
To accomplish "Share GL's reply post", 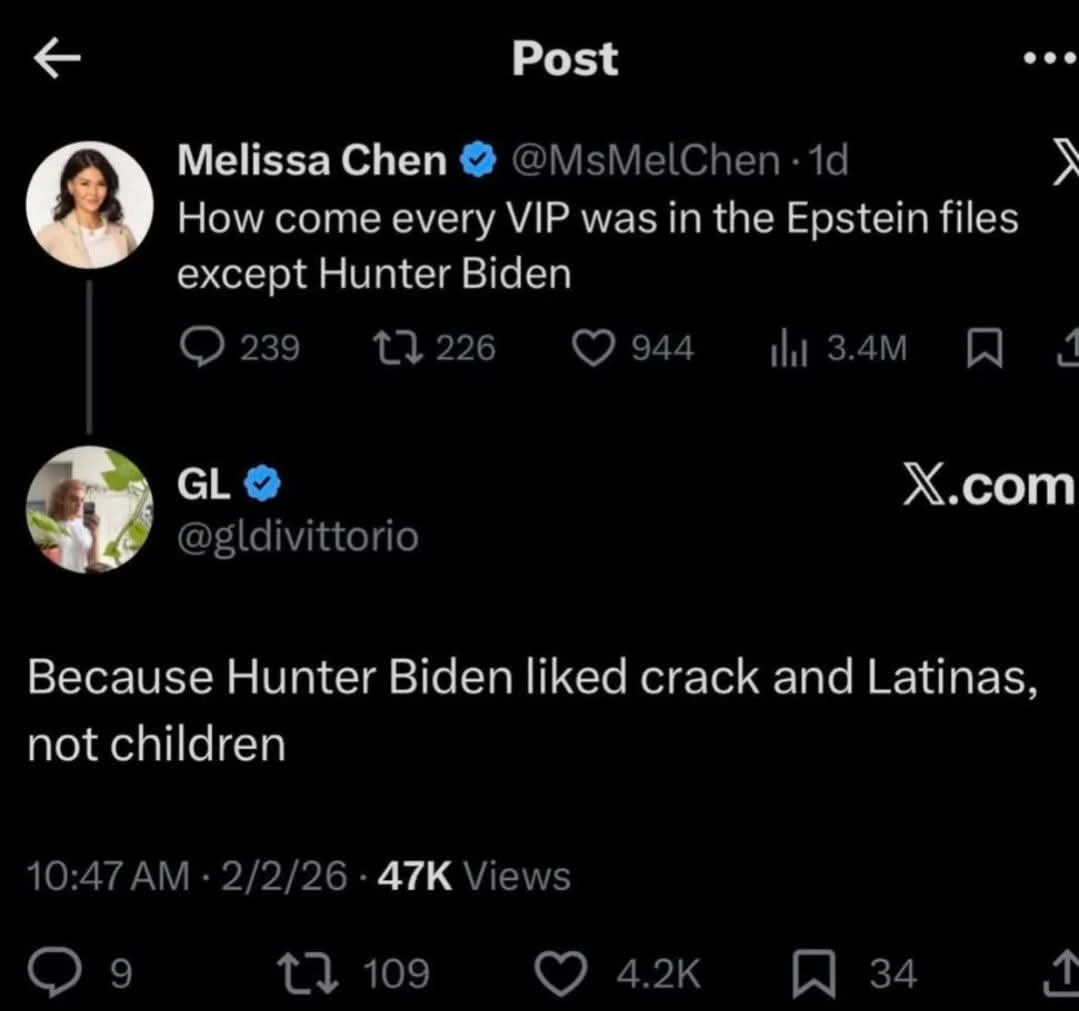I will tap(1058, 972).
